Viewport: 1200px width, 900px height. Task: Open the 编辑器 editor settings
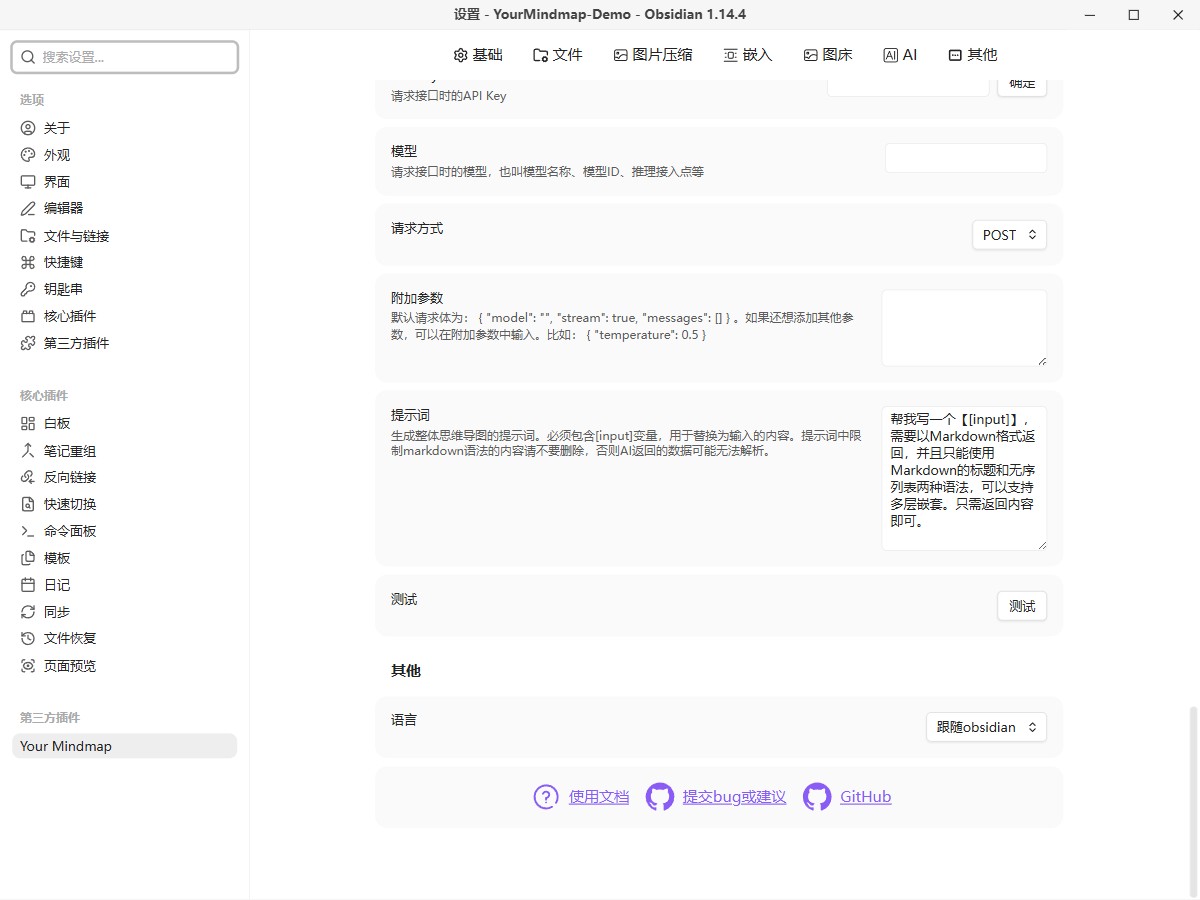pyautogui.click(x=124, y=208)
